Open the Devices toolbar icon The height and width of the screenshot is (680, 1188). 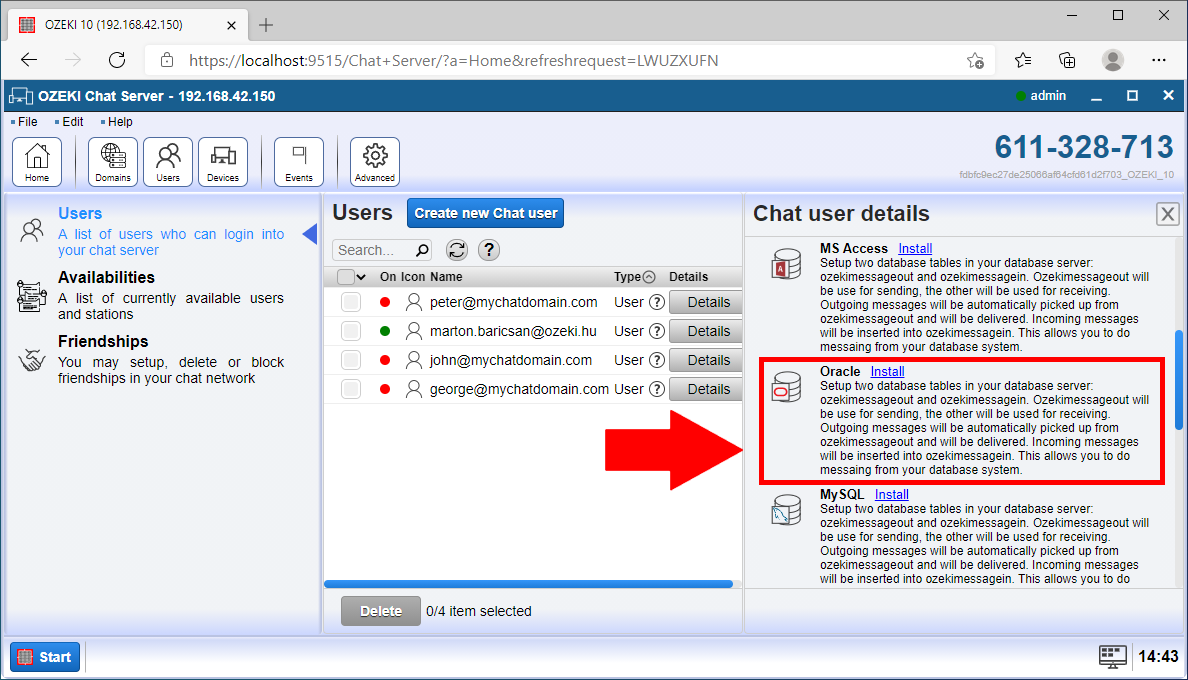click(x=222, y=160)
